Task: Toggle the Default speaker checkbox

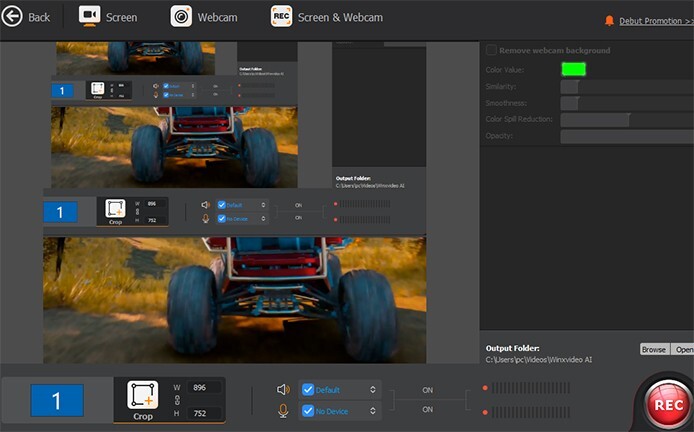Action: point(308,390)
